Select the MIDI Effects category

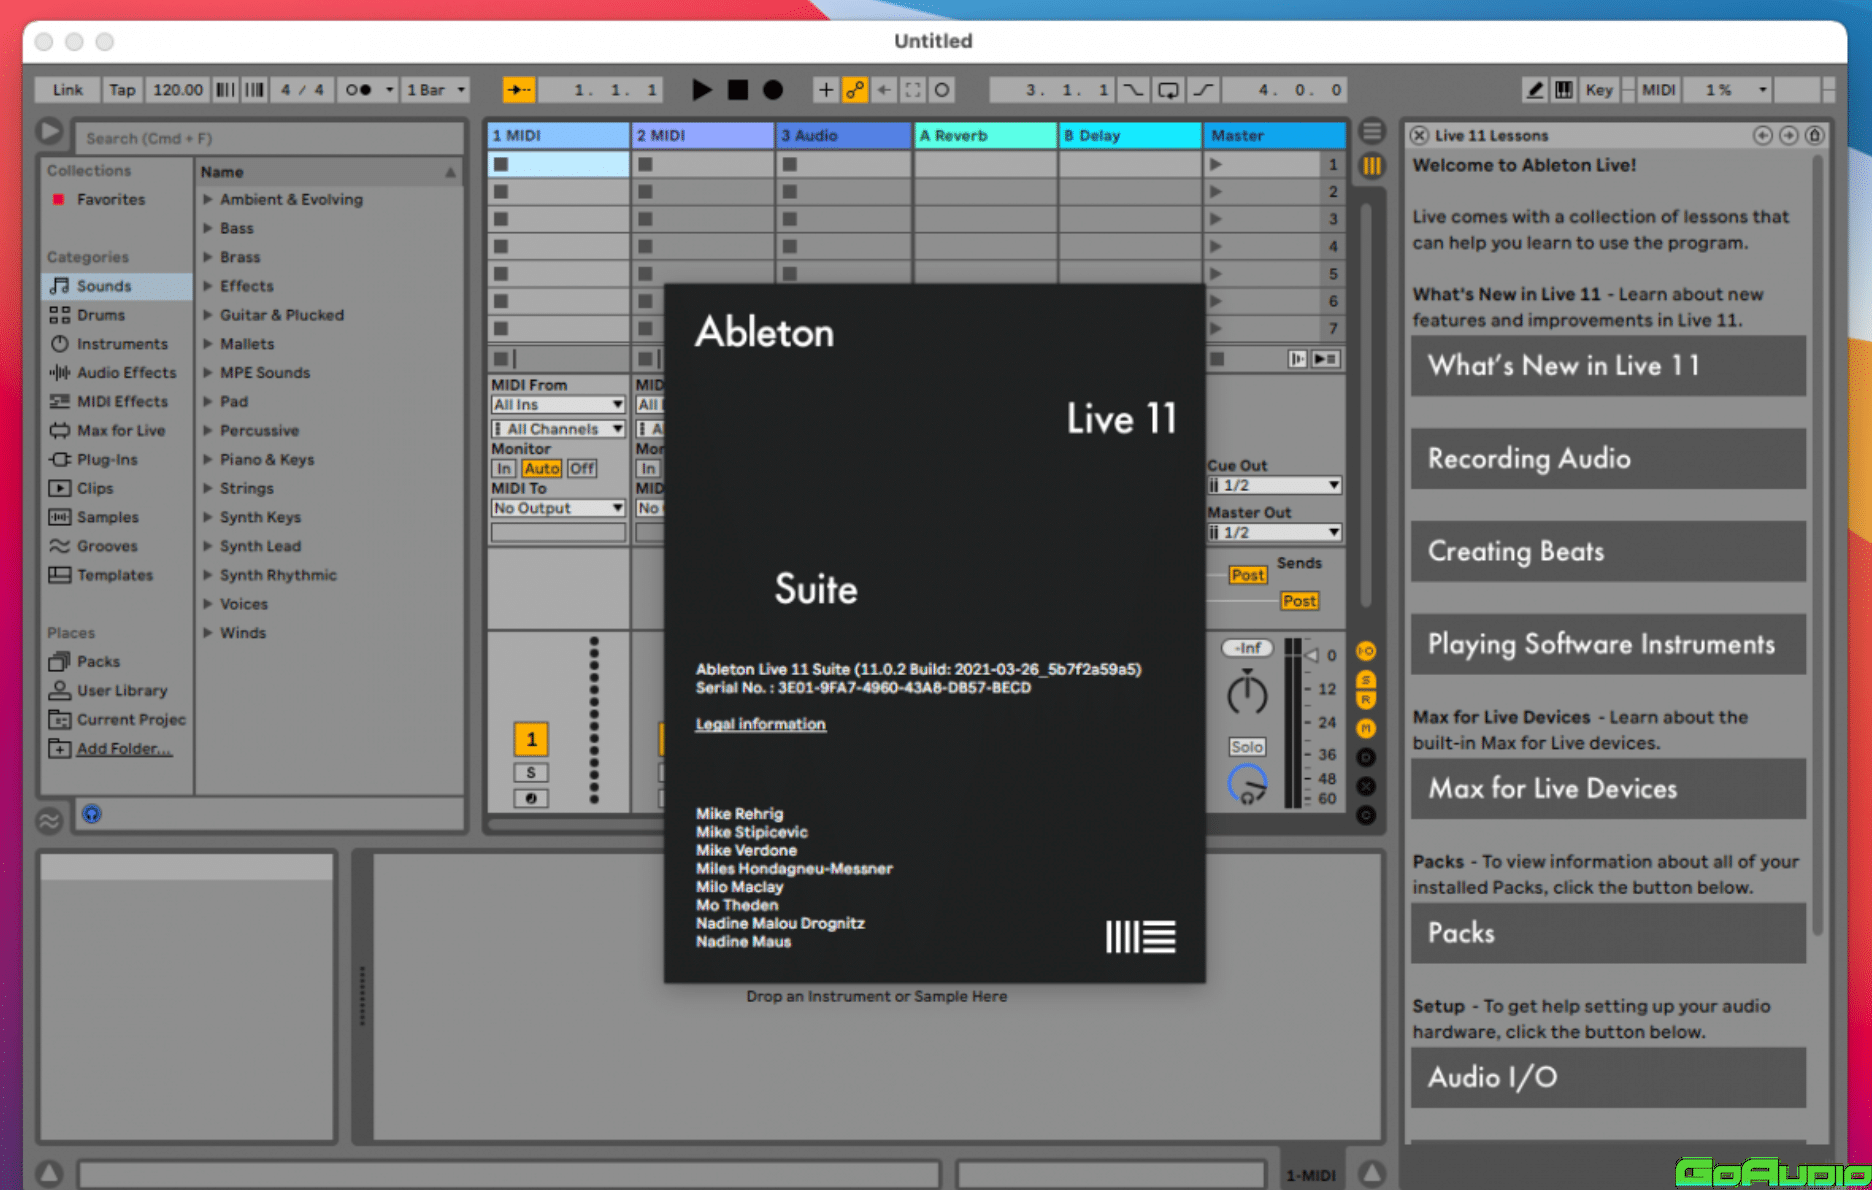[122, 402]
